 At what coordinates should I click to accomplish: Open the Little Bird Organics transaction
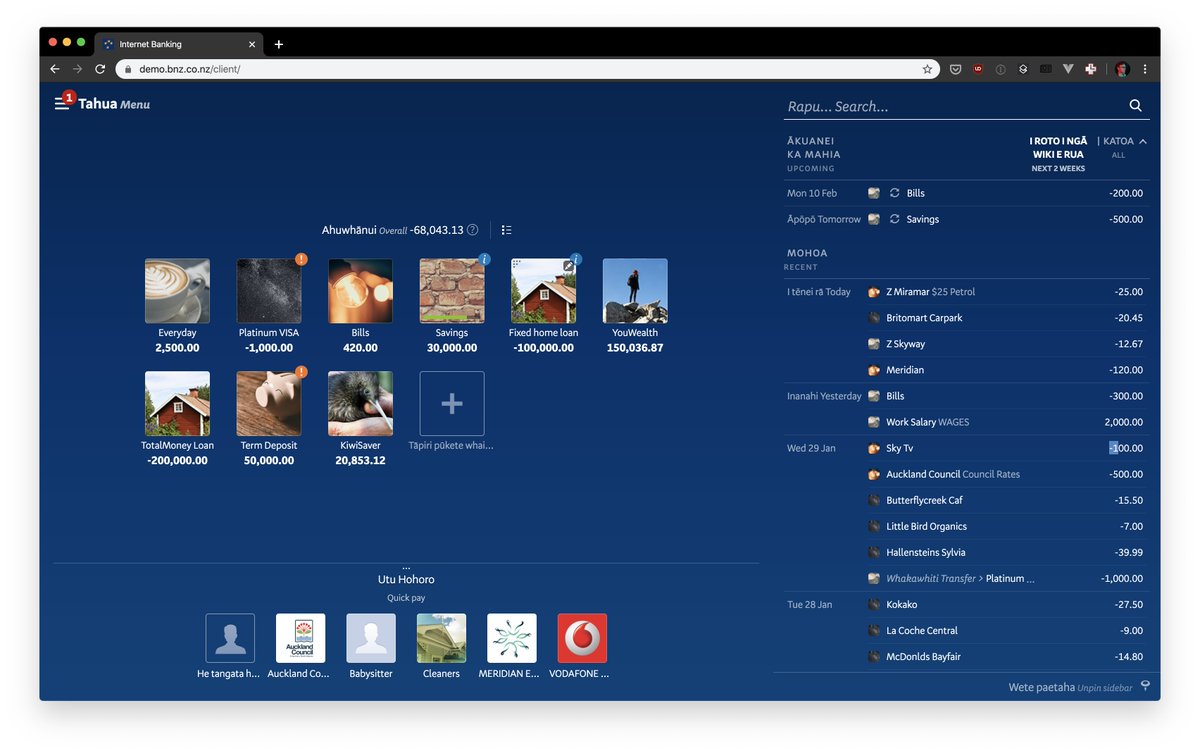(965, 526)
